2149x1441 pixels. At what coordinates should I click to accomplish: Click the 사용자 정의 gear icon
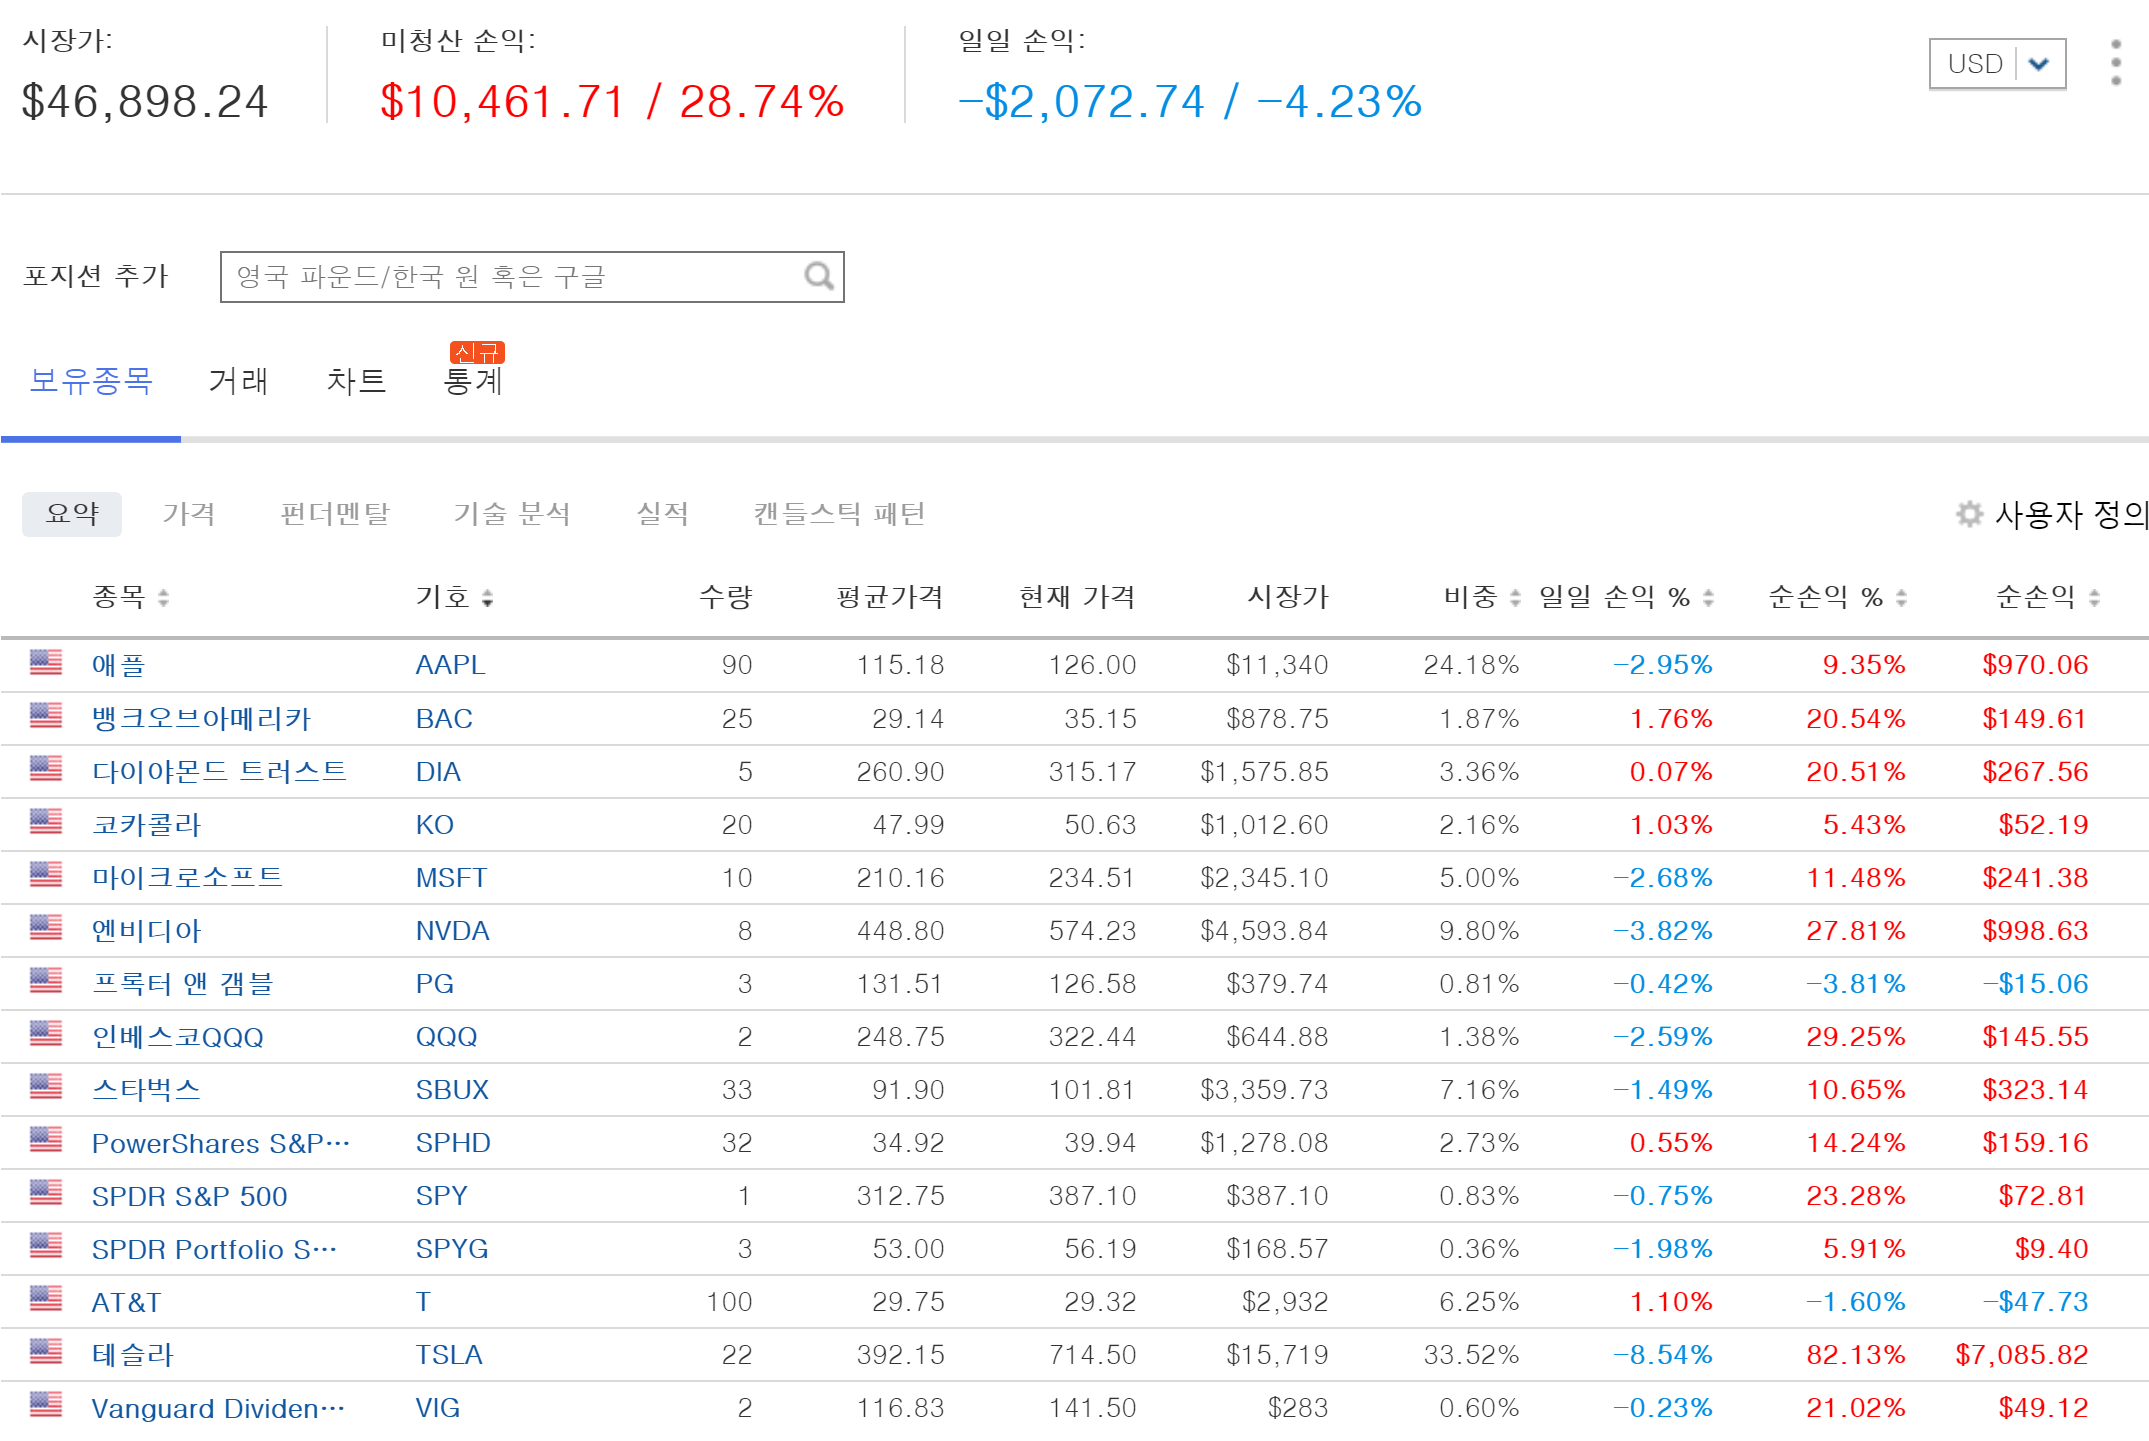point(1969,514)
